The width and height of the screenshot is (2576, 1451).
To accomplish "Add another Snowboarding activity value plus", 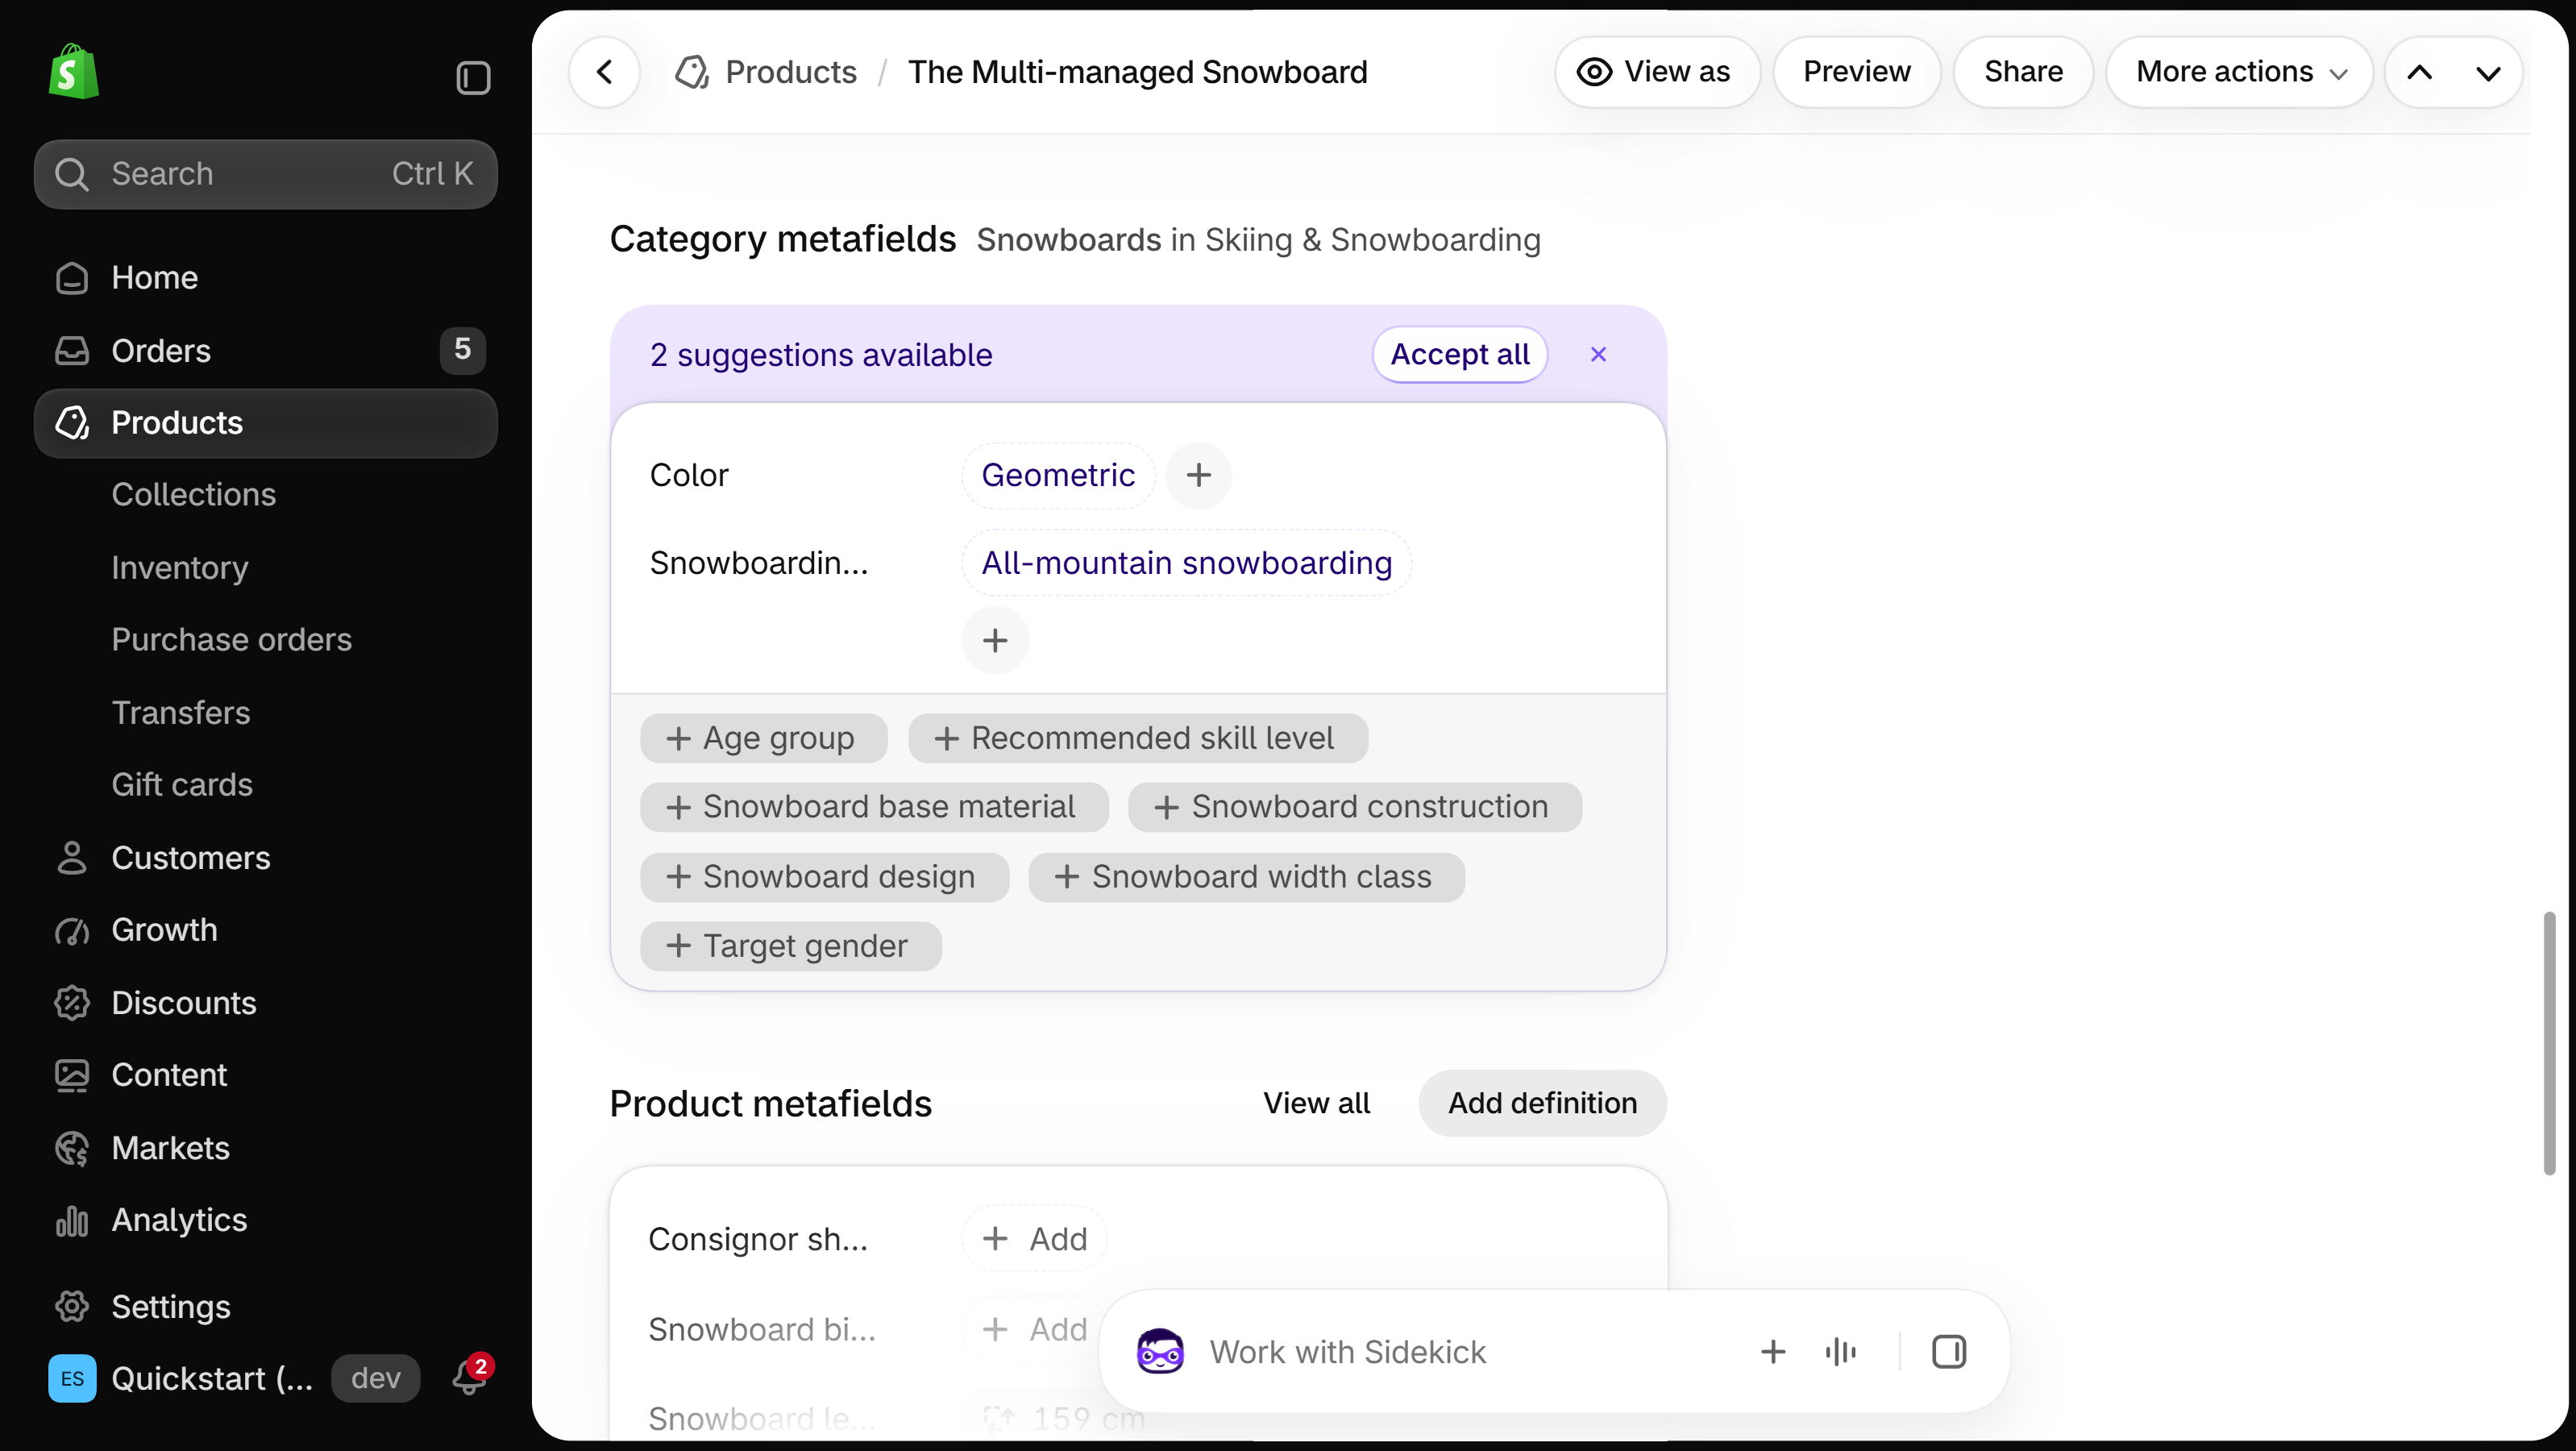I will click(995, 640).
